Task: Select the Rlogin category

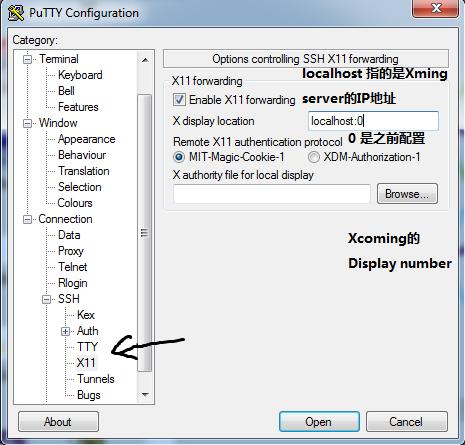Action: coord(72,283)
